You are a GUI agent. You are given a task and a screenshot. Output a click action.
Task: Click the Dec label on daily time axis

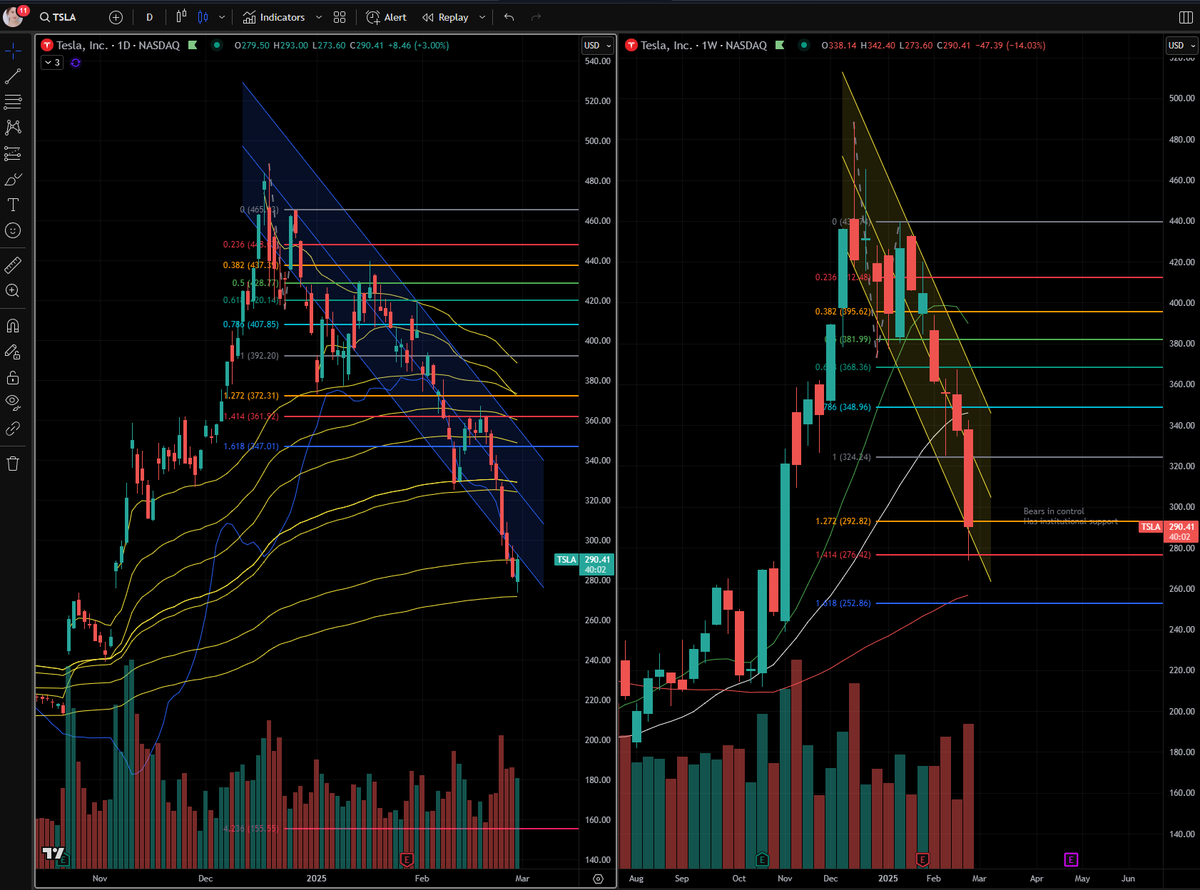tap(206, 878)
